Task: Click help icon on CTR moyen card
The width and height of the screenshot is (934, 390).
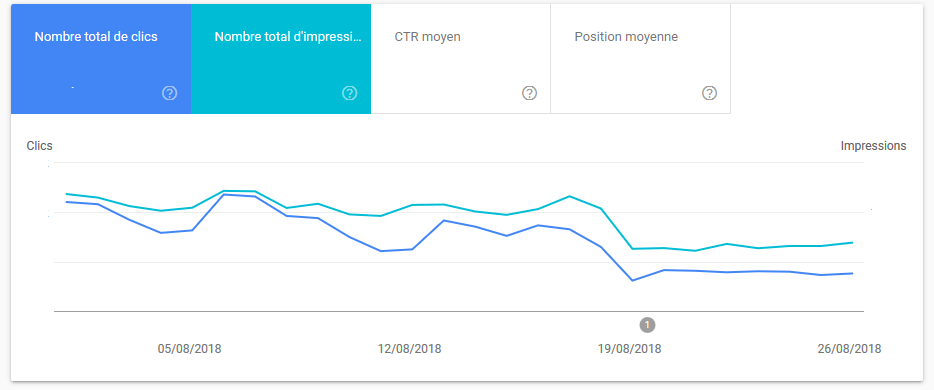Action: click(530, 93)
